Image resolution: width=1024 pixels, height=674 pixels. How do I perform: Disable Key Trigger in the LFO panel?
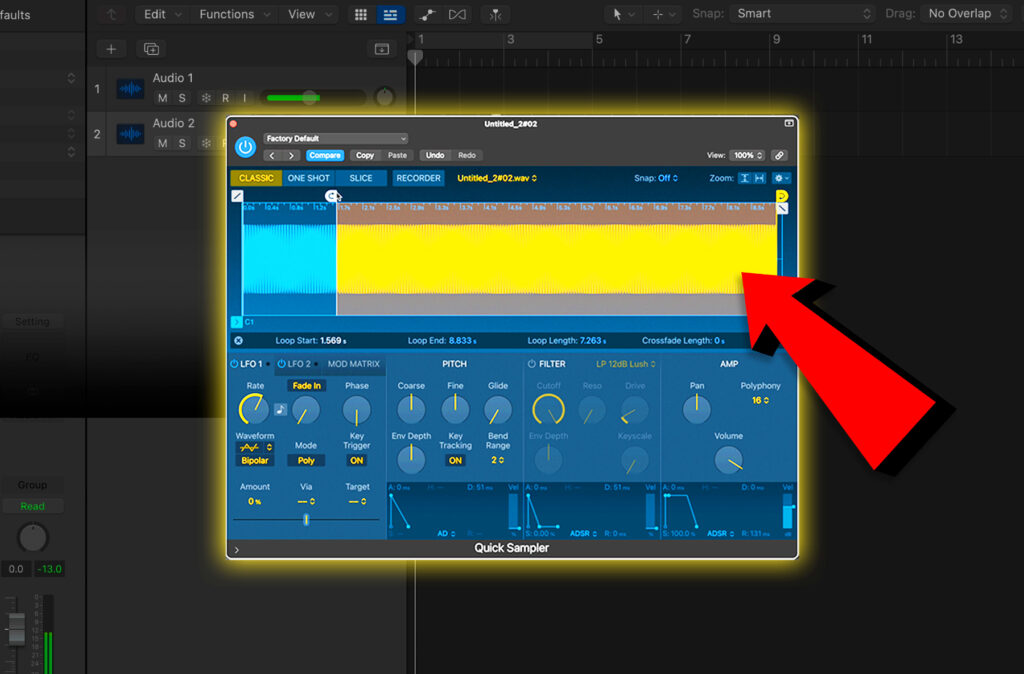click(358, 460)
